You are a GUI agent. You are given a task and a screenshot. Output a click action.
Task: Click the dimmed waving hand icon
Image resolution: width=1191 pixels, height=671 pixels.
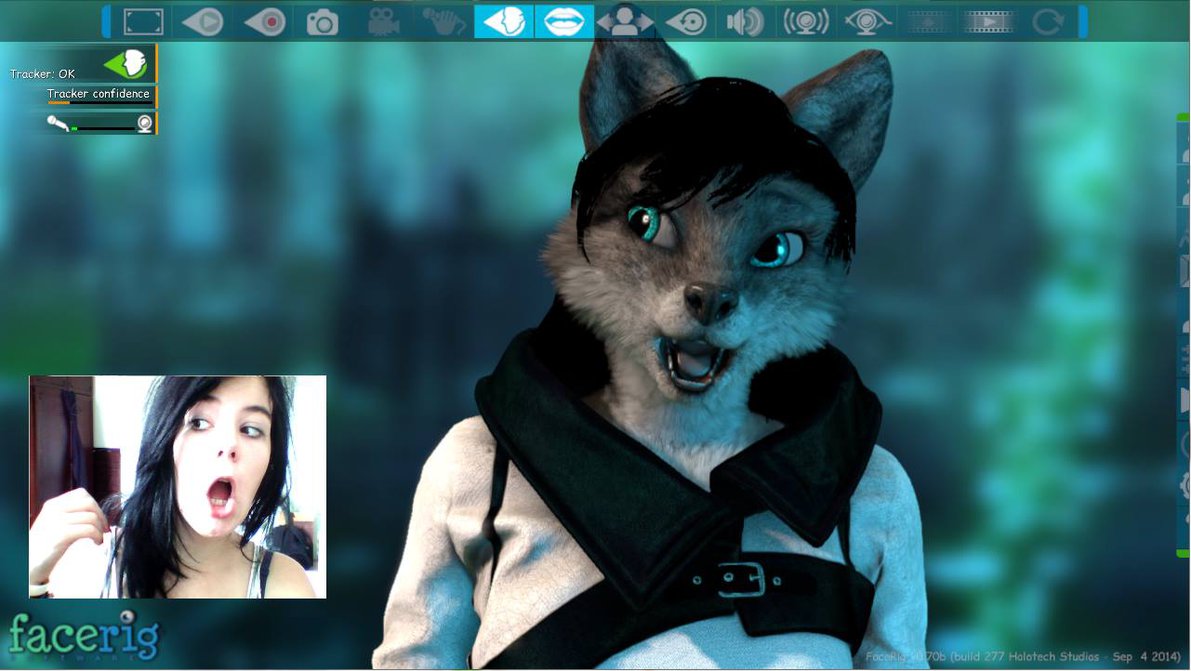pyautogui.click(x=444, y=21)
